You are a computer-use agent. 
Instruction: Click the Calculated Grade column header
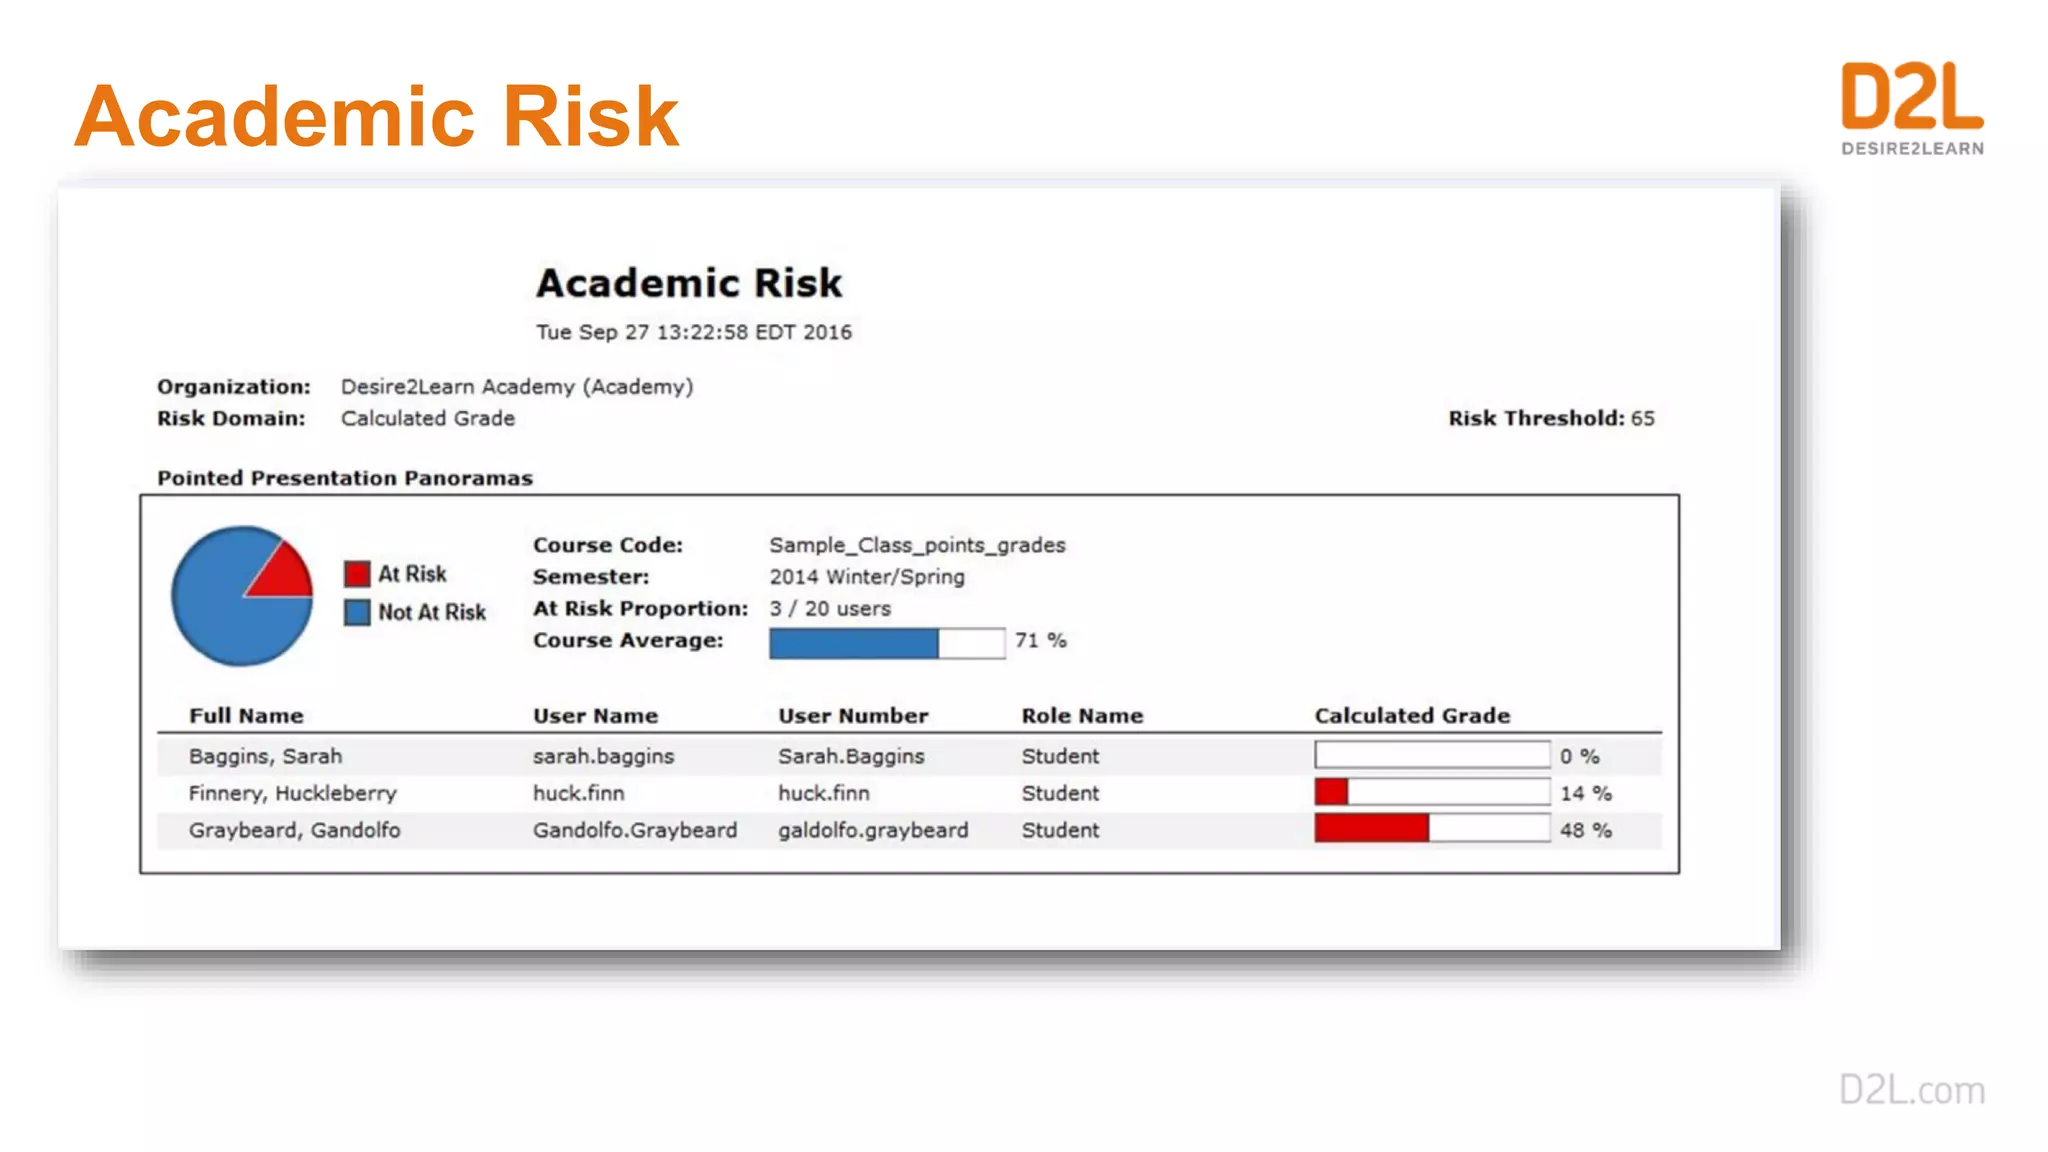[1412, 716]
